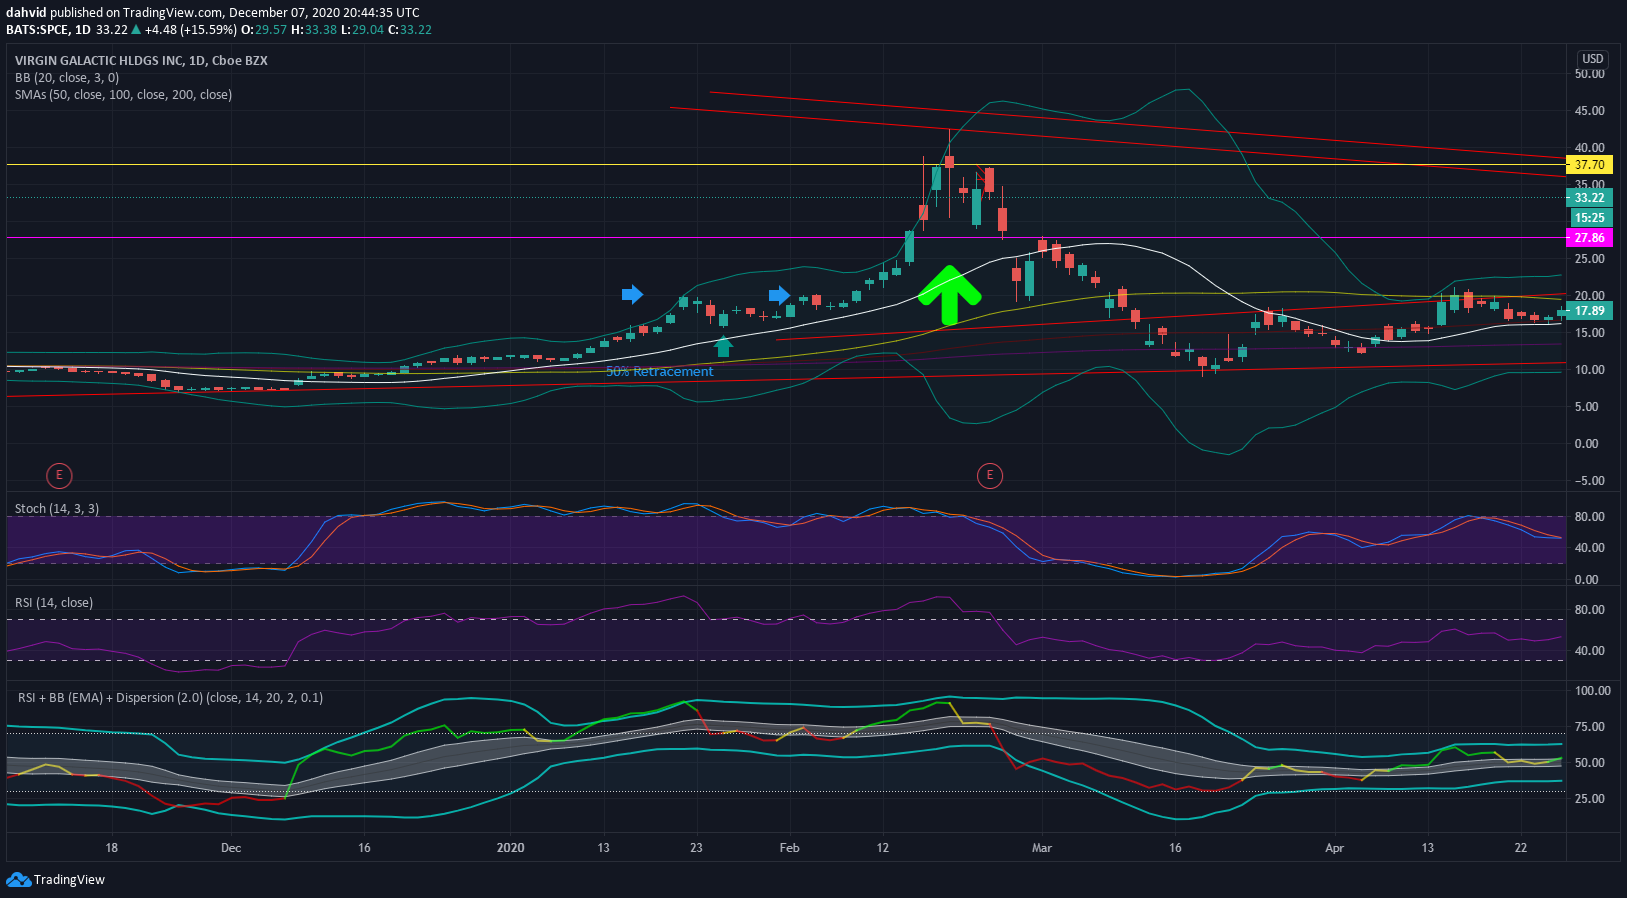The width and height of the screenshot is (1627, 898).
Task: Open the left earnings E marker
Action: (x=59, y=475)
